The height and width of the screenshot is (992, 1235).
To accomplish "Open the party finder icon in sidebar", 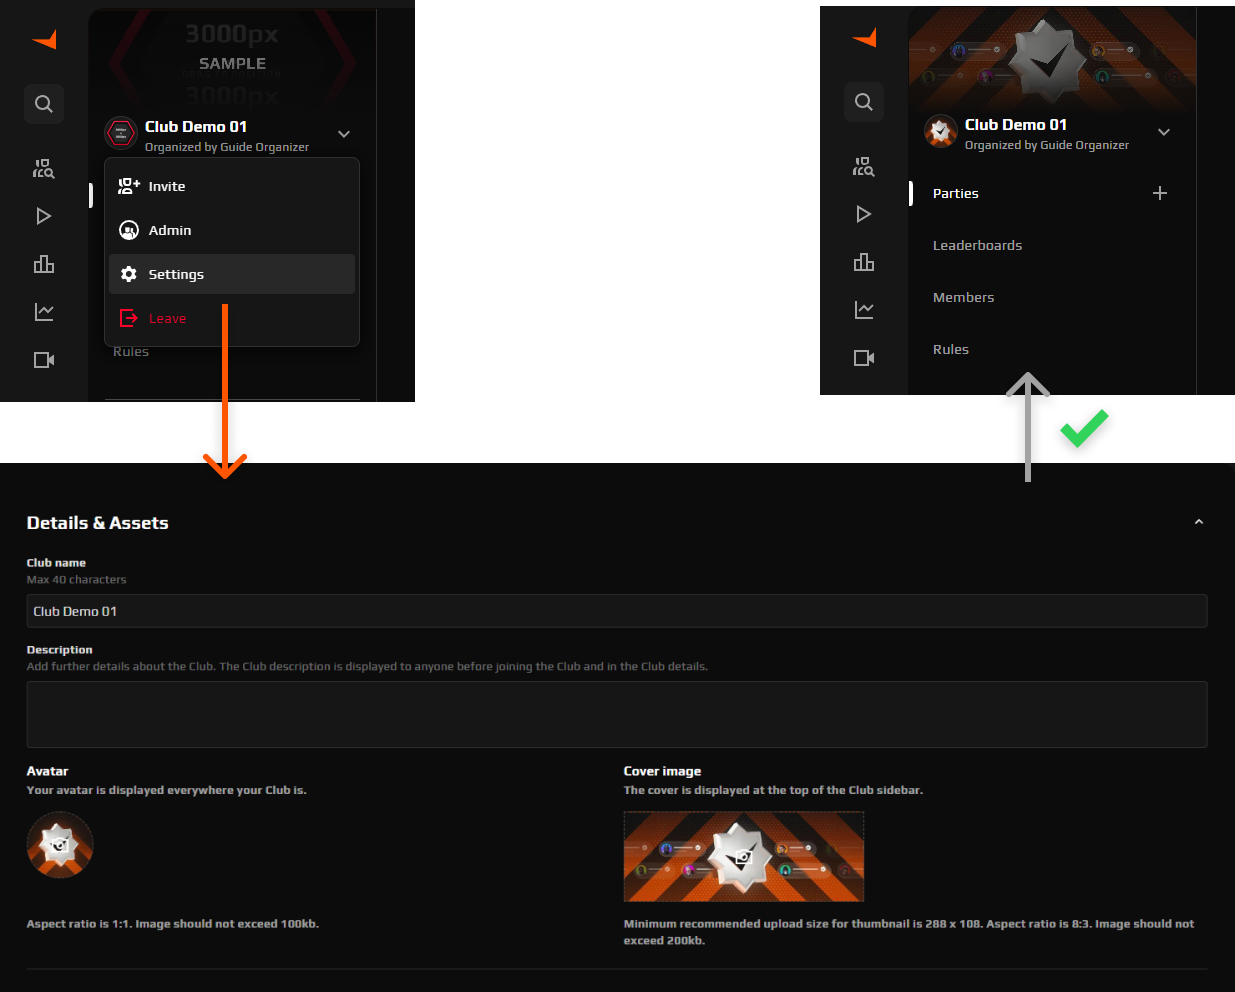I will [x=44, y=168].
